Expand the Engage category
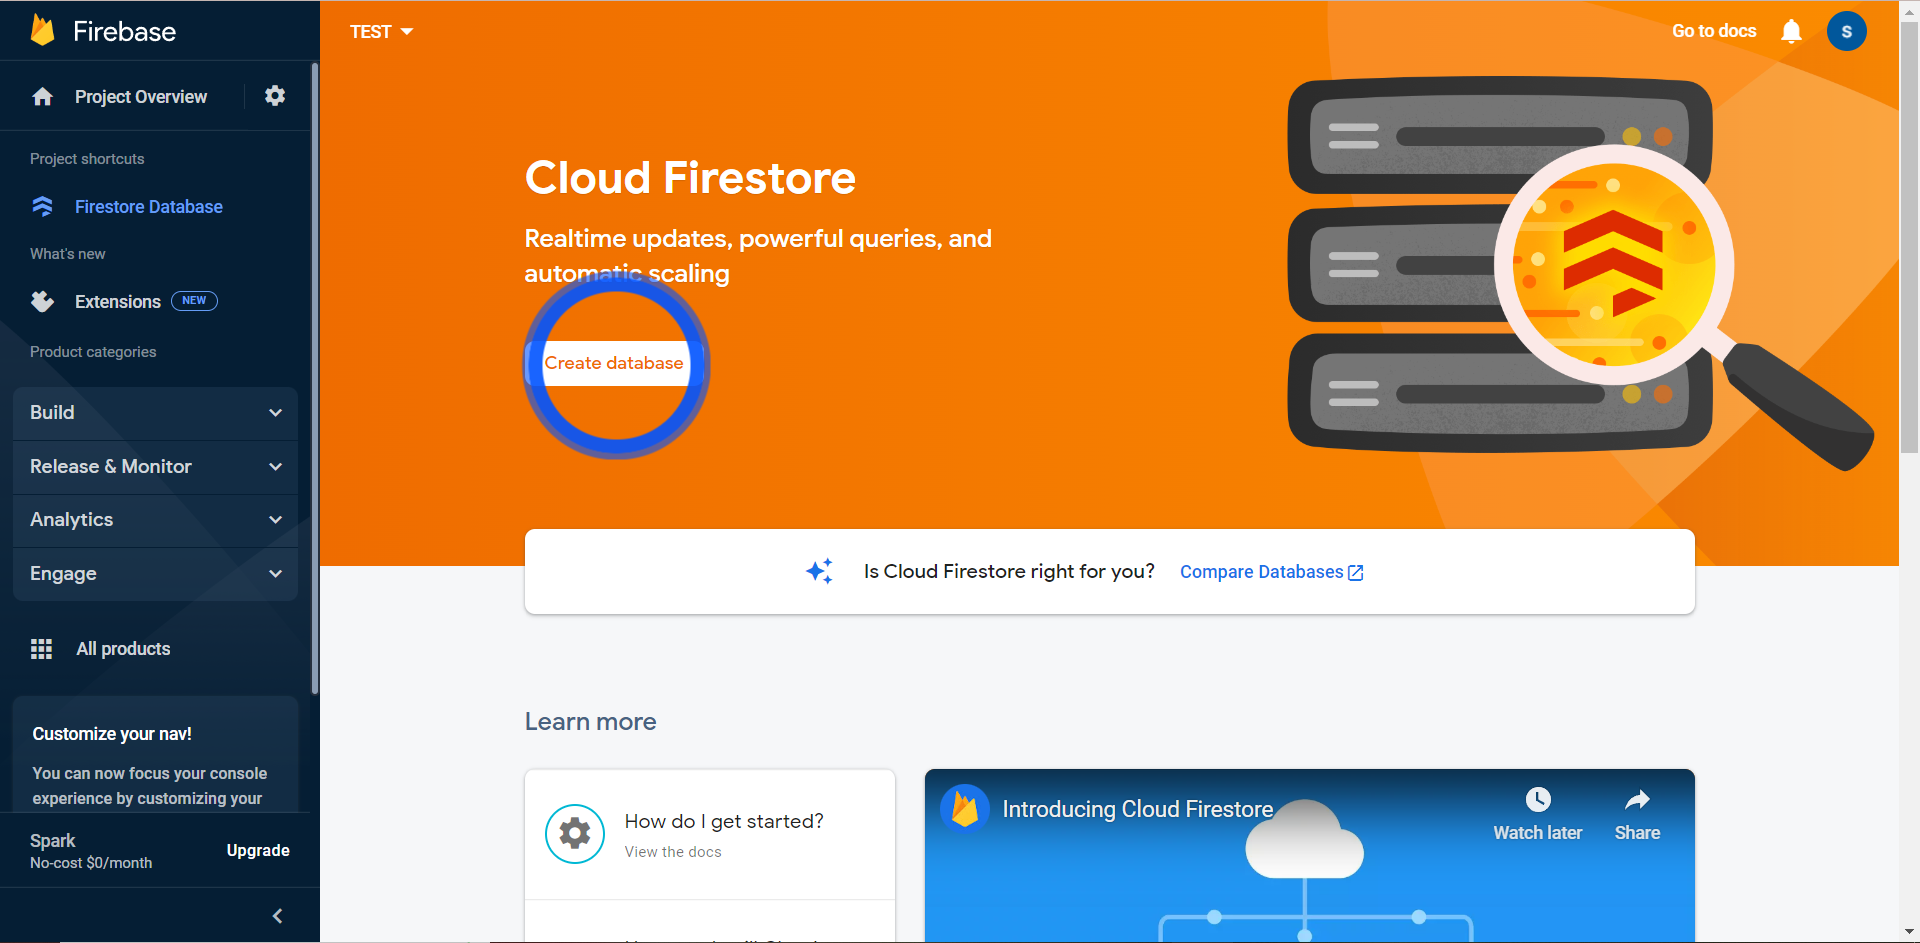Image resolution: width=1920 pixels, height=943 pixels. tap(155, 574)
